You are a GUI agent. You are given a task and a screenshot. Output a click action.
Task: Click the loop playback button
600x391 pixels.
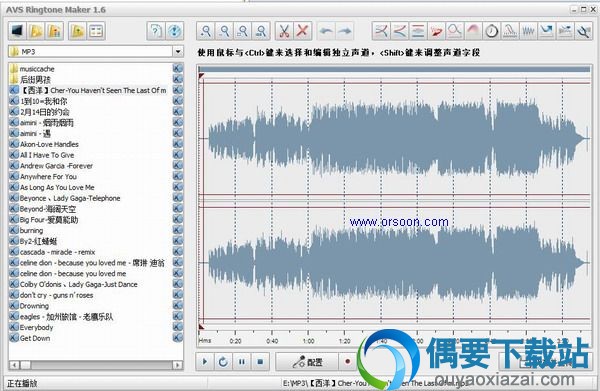click(x=223, y=362)
